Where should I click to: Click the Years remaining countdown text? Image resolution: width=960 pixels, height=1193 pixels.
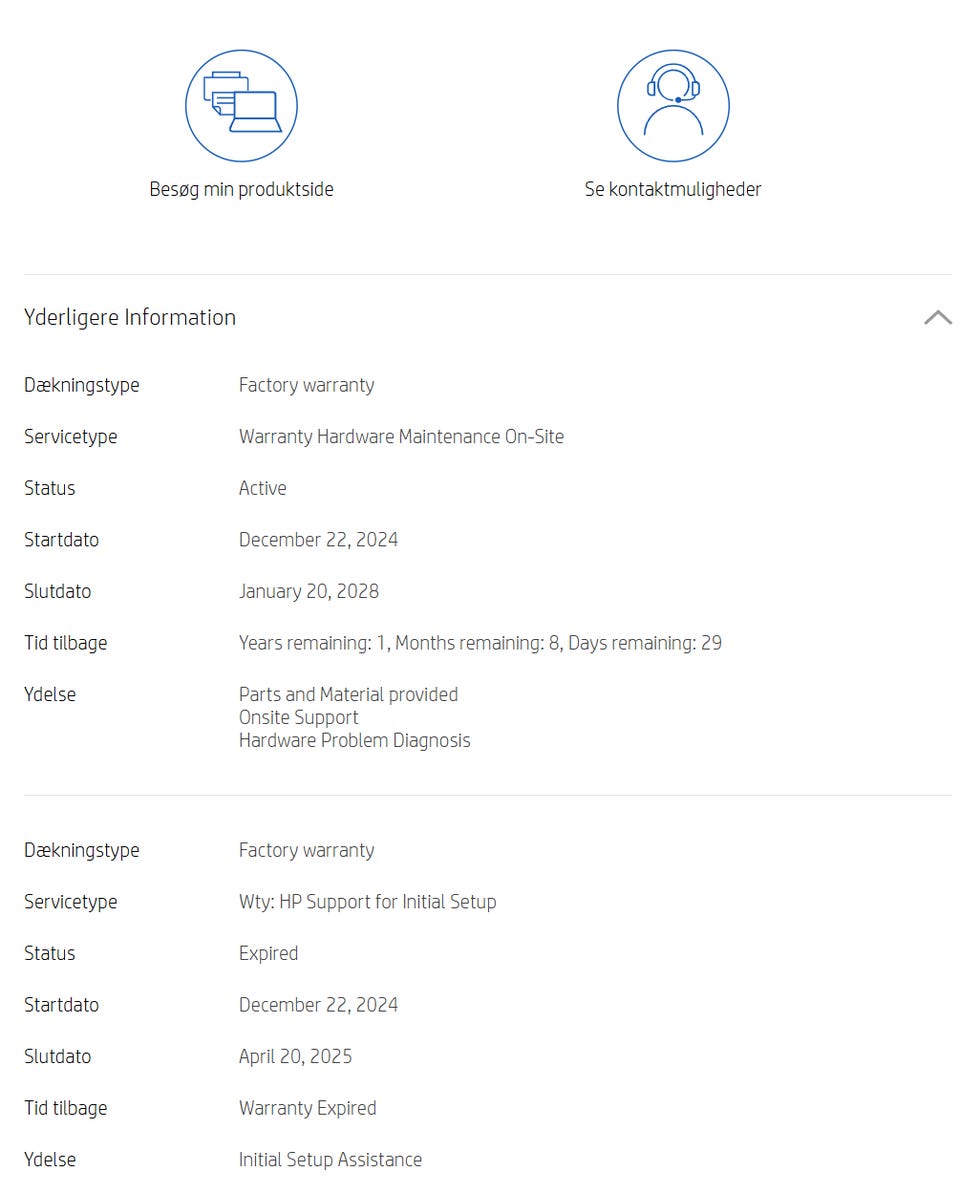click(480, 643)
